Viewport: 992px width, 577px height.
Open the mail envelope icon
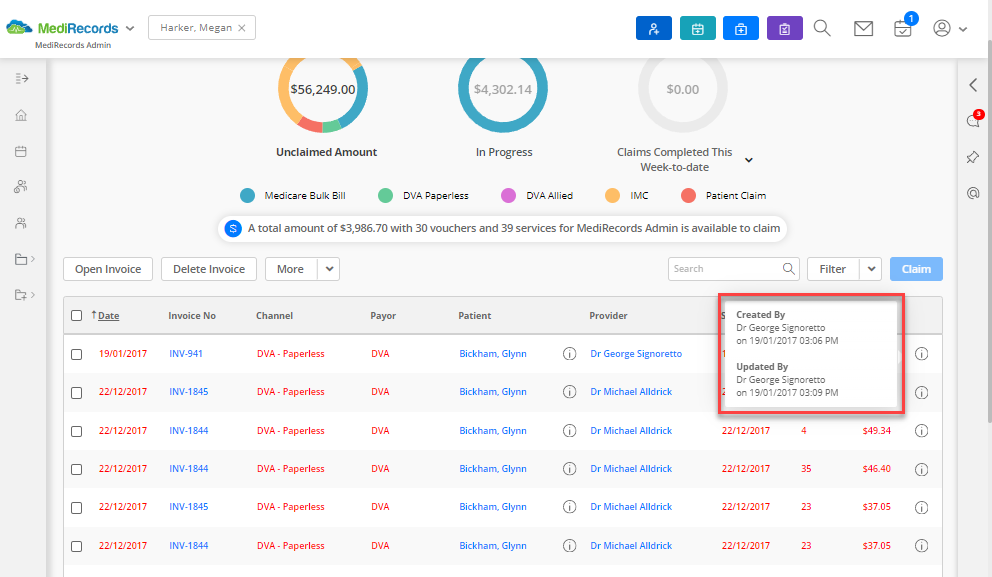coord(863,28)
